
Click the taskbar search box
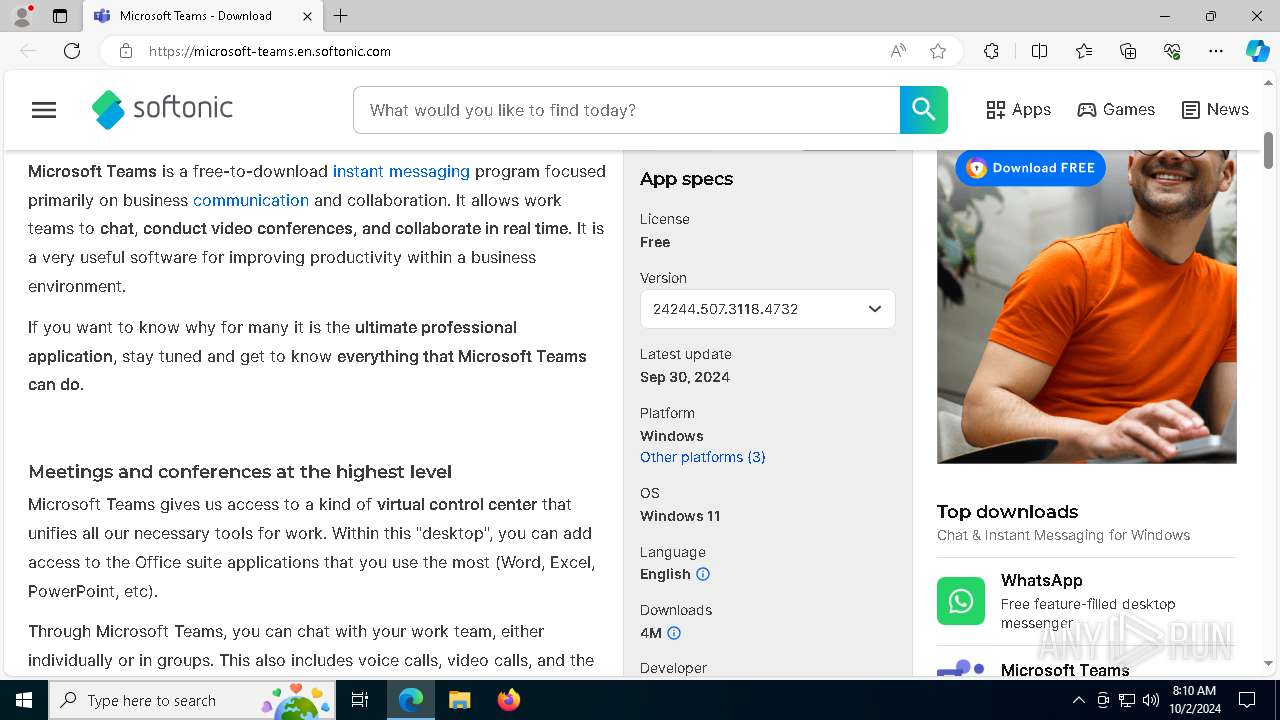point(192,700)
